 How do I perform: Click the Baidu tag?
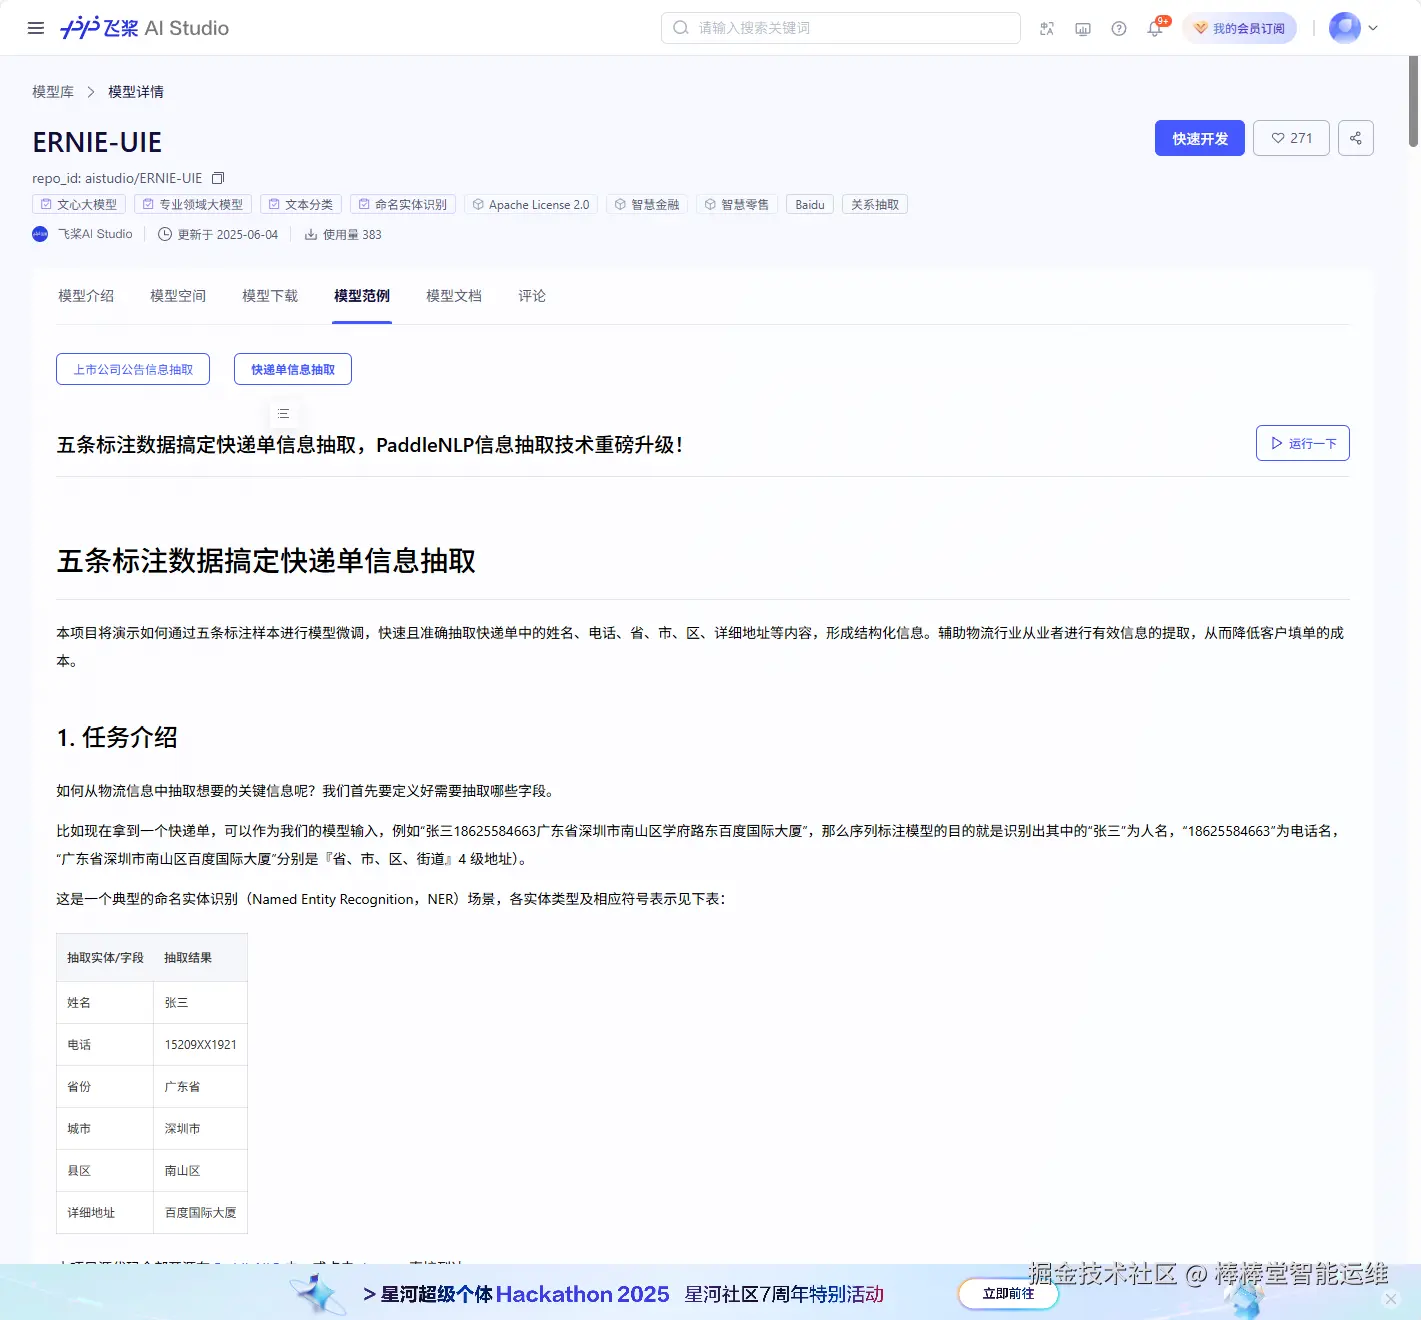coord(810,204)
